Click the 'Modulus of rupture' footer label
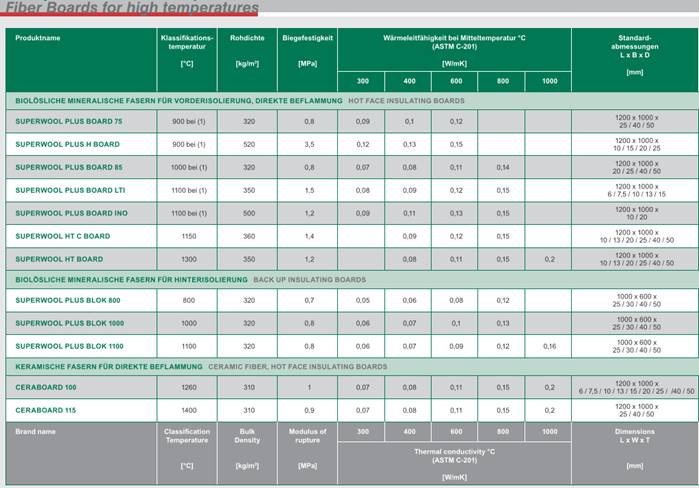The width and height of the screenshot is (699, 488). 307,436
